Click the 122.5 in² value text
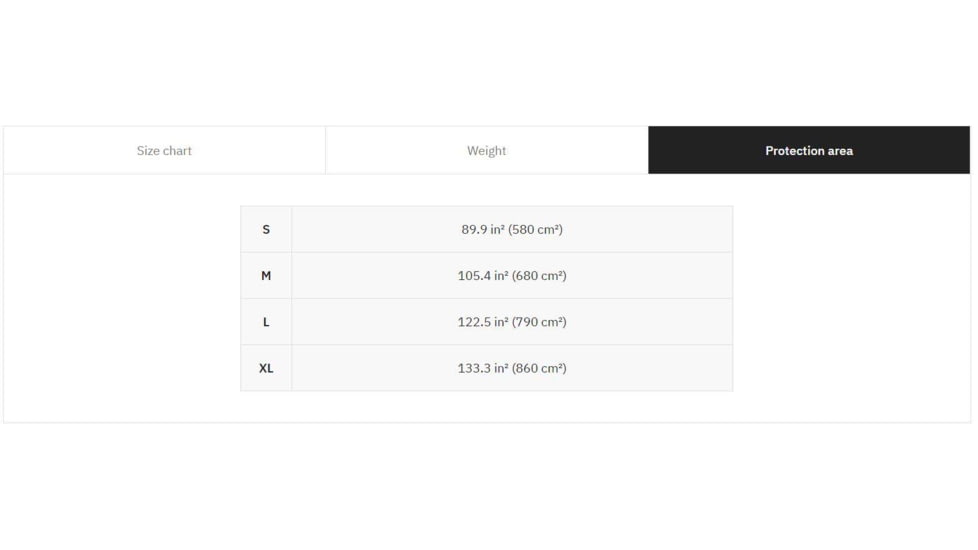Image resolution: width=978 pixels, height=550 pixels. (x=482, y=322)
